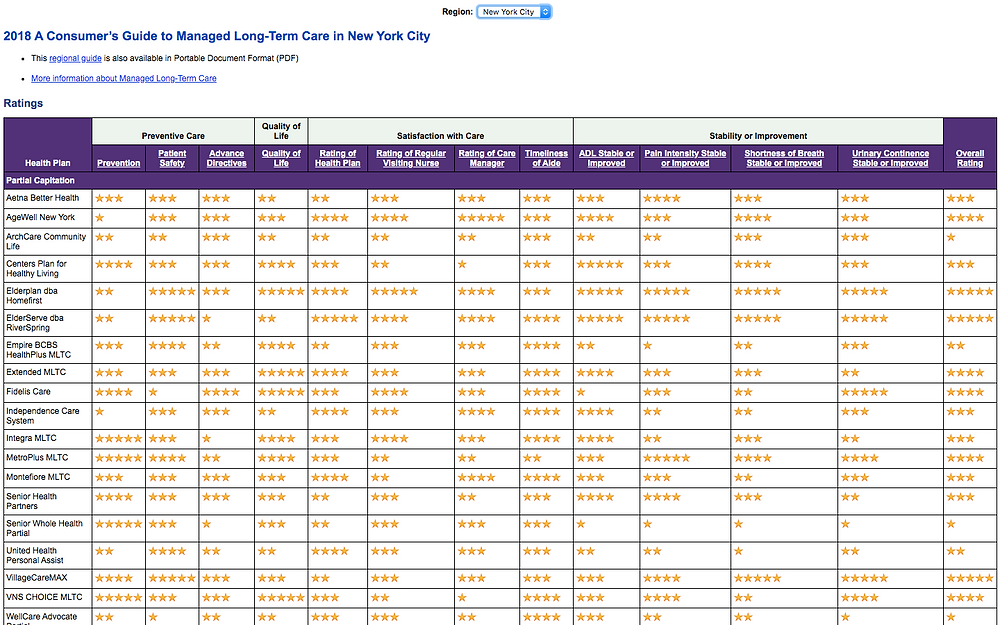Click the 2018 Consumer's Guide page title
The image size is (1000, 625).
coord(217,35)
